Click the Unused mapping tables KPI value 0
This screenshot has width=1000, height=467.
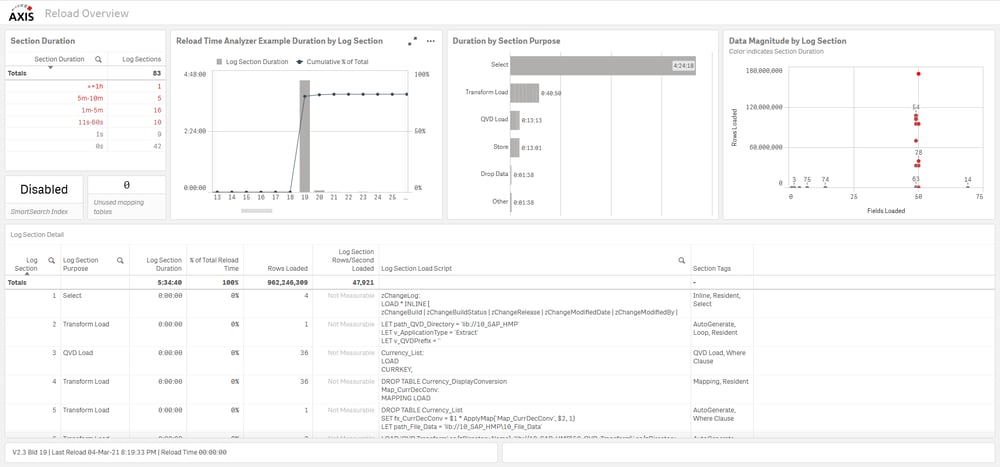[126, 185]
